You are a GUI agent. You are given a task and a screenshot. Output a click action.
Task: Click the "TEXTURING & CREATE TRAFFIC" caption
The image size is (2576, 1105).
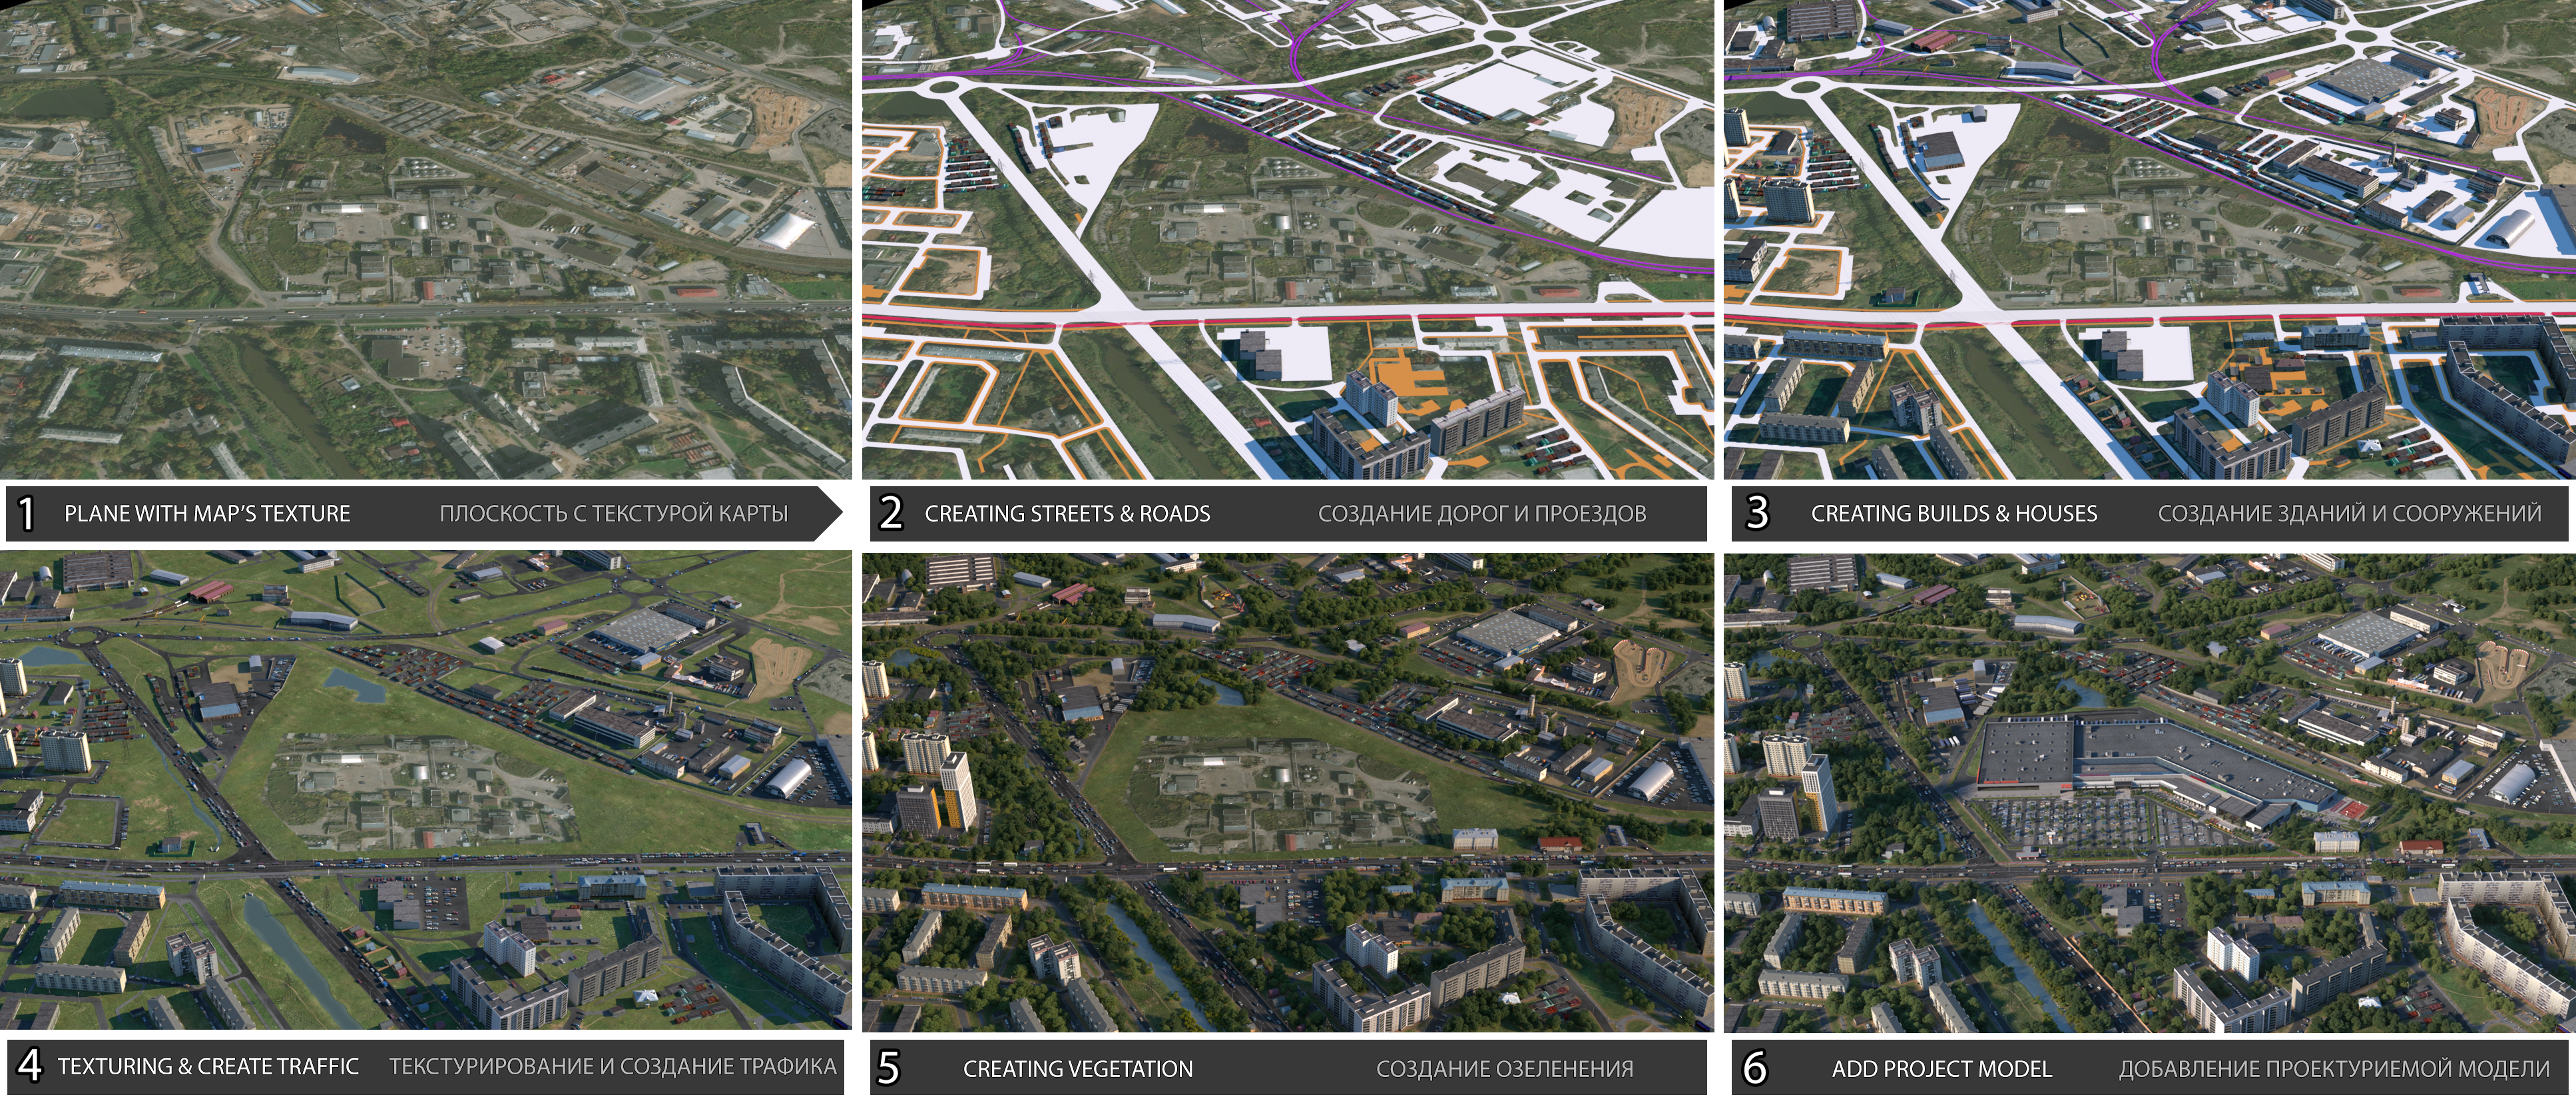[x=208, y=1067]
